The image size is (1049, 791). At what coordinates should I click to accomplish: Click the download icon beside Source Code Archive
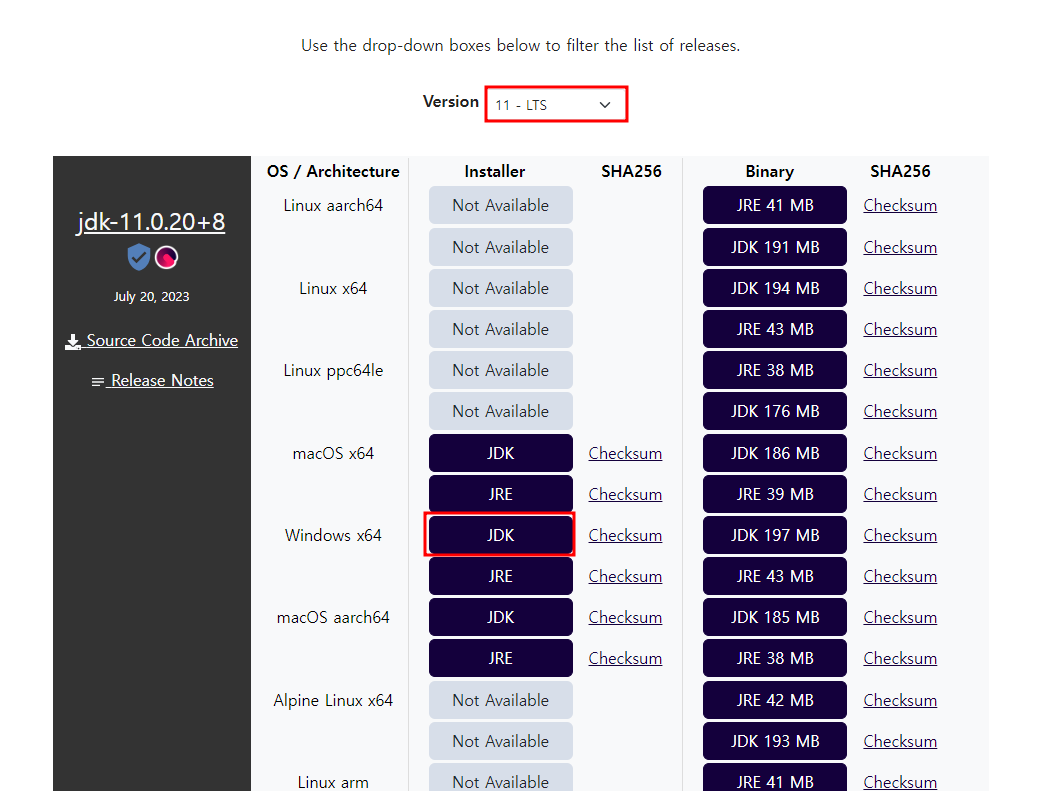pos(73,342)
